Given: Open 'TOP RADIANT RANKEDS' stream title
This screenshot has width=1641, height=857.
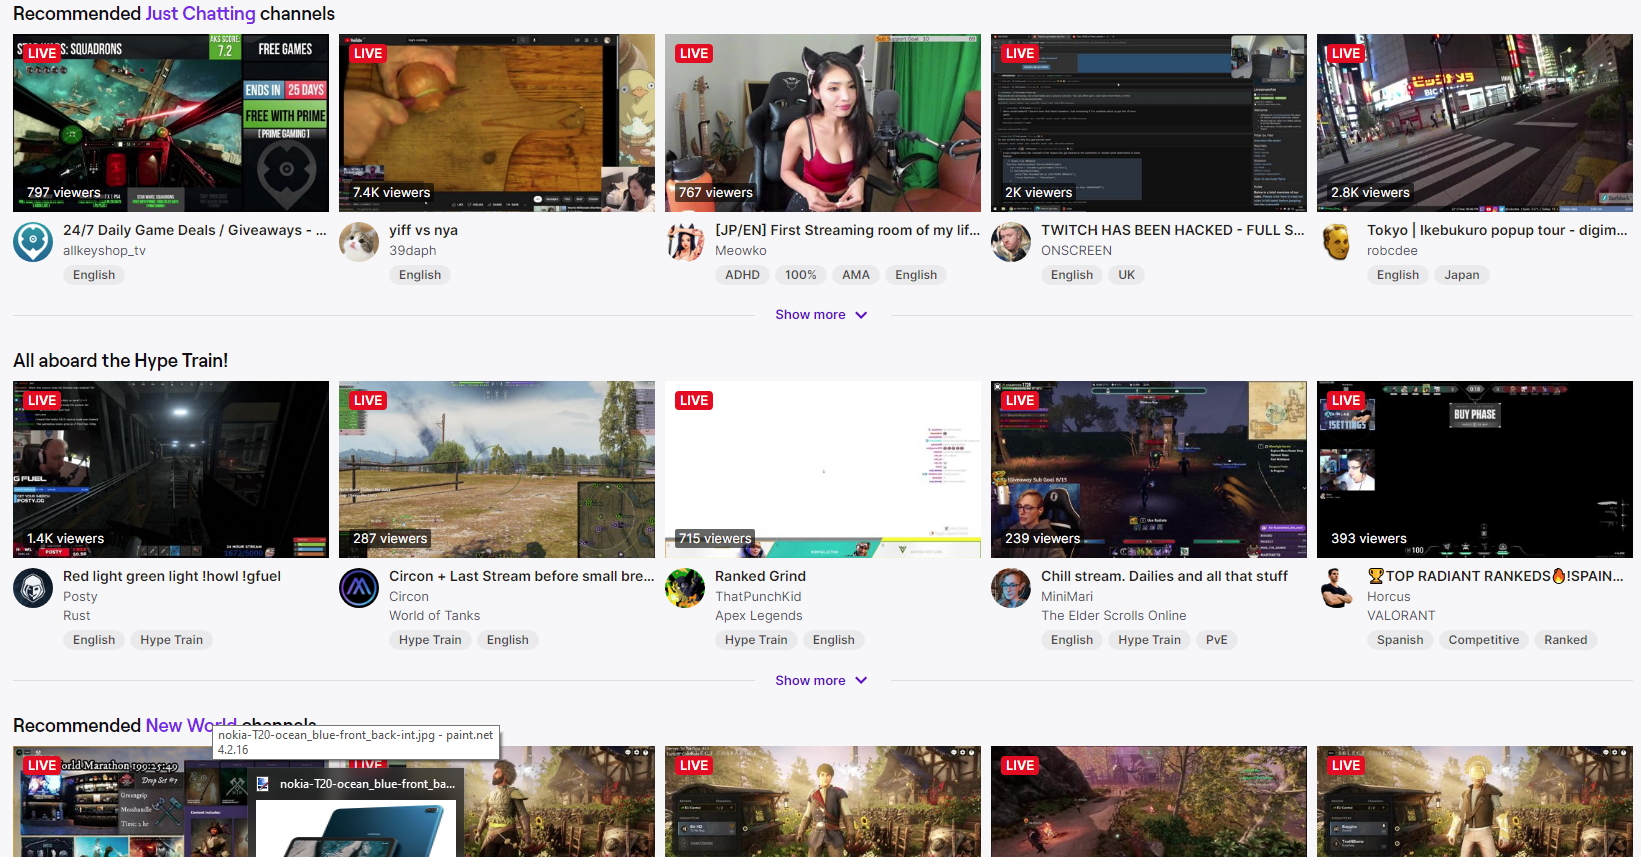Looking at the screenshot, I should click(x=1495, y=576).
